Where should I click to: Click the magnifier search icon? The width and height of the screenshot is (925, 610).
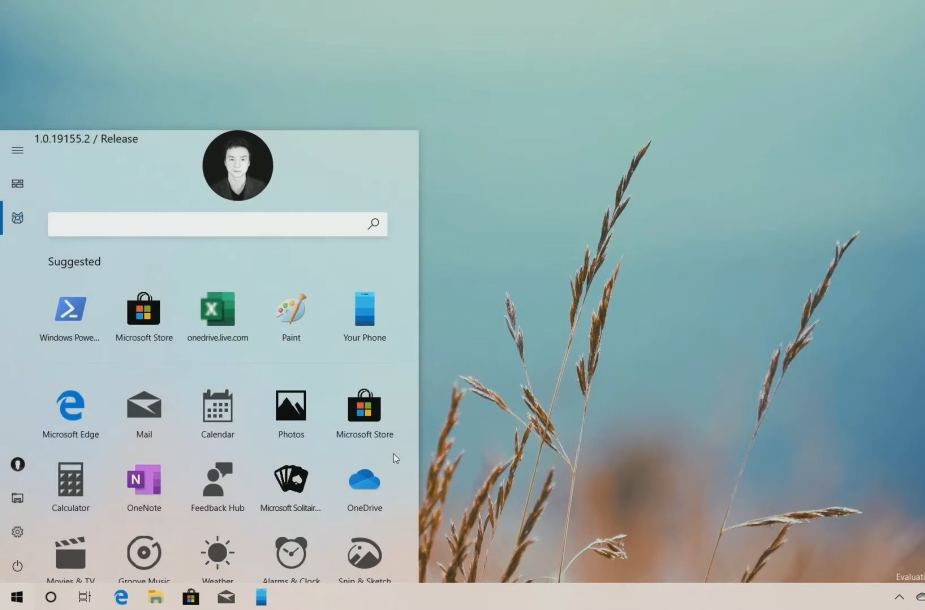(373, 224)
